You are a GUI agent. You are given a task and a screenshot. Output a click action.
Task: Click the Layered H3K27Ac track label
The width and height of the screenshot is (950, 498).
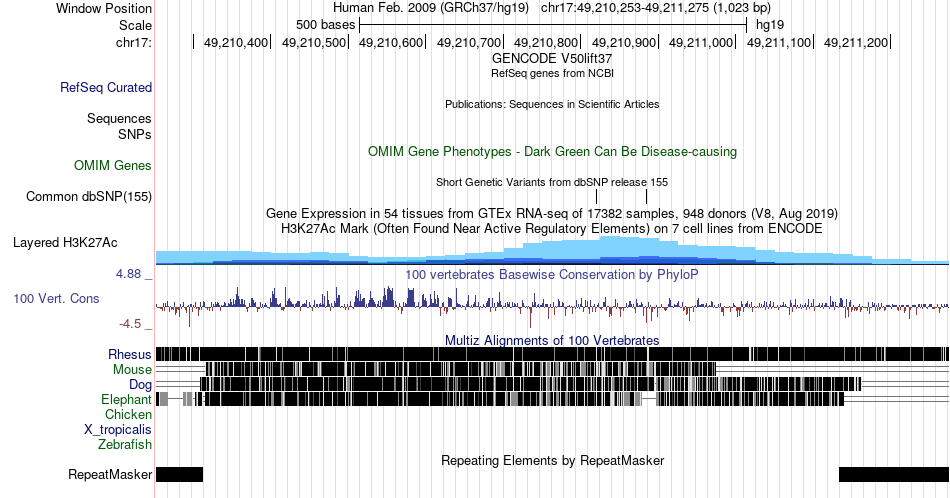(x=65, y=242)
